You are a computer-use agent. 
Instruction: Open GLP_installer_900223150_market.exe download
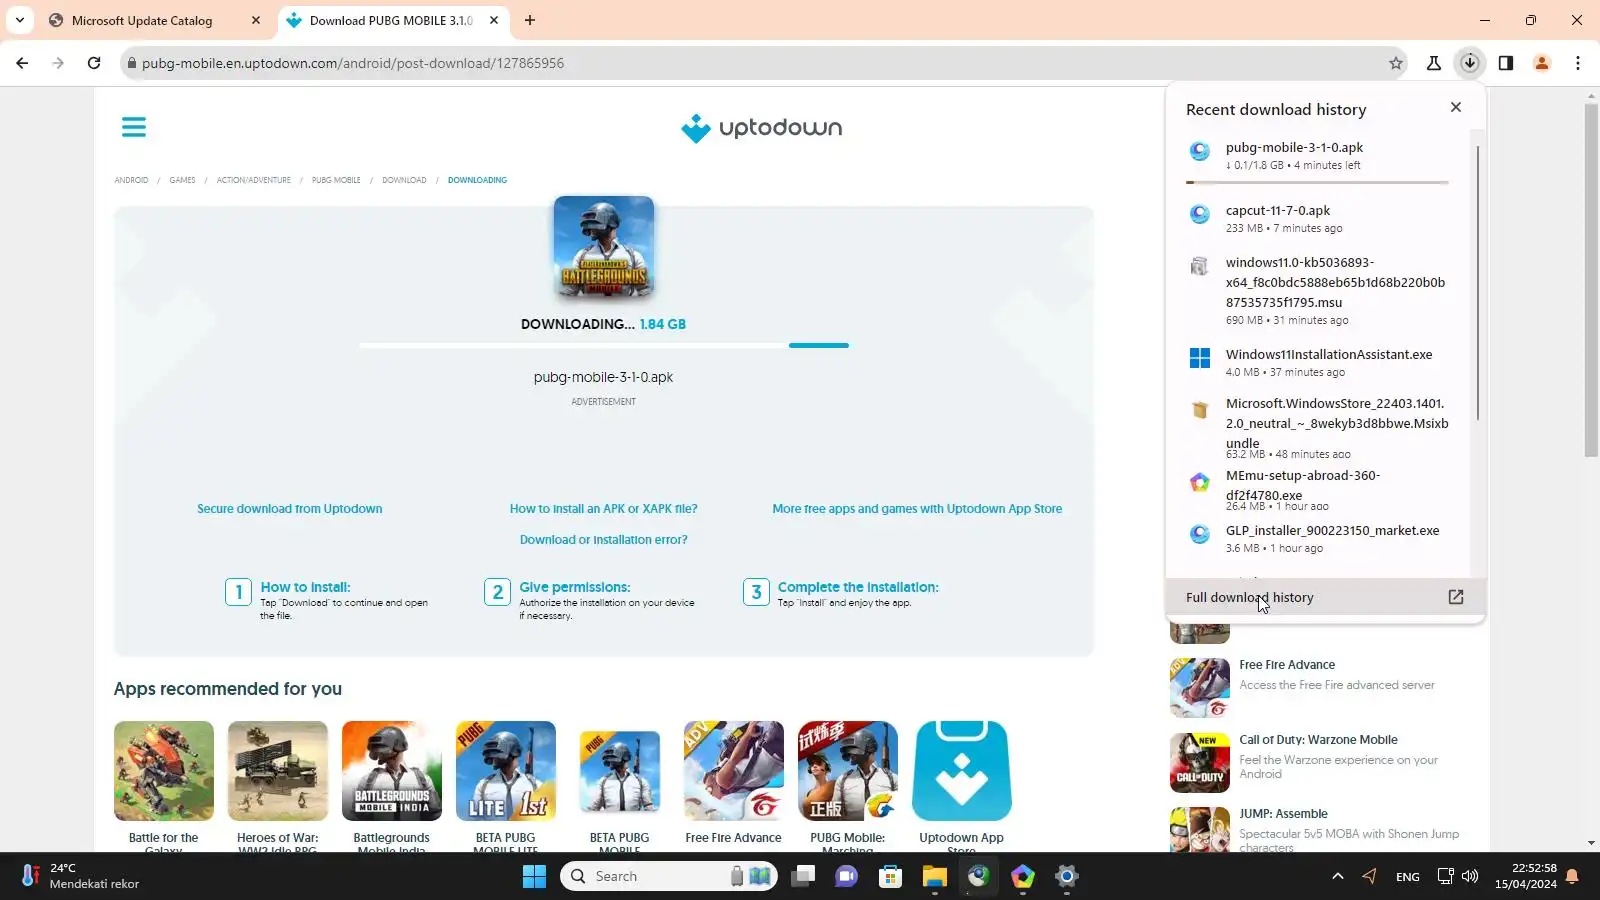click(x=1318, y=538)
